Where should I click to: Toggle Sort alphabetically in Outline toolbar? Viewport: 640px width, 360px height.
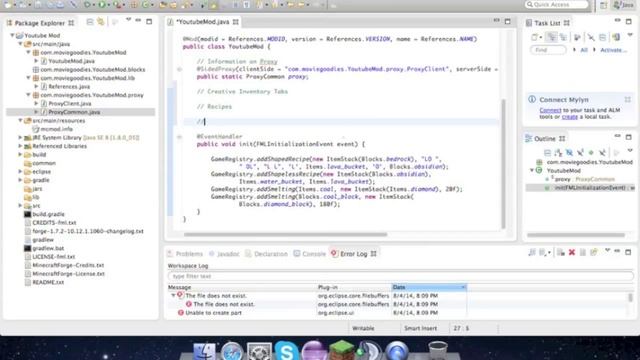(x=558, y=153)
